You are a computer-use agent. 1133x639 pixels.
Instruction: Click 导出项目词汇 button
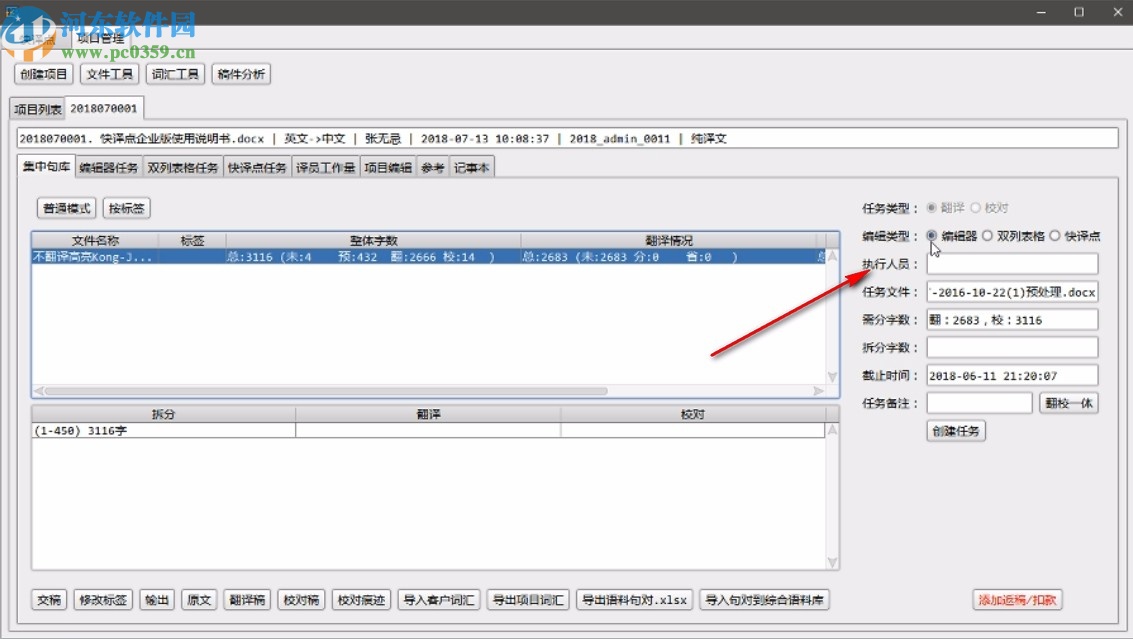pos(528,600)
